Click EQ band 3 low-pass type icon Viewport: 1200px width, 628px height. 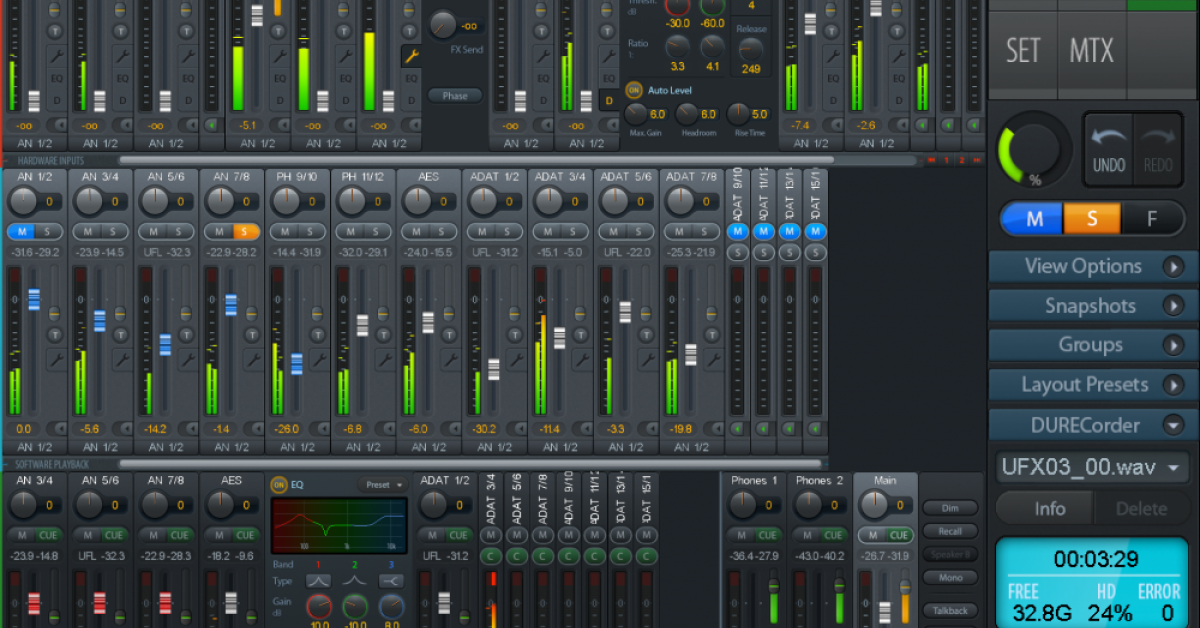tap(390, 581)
